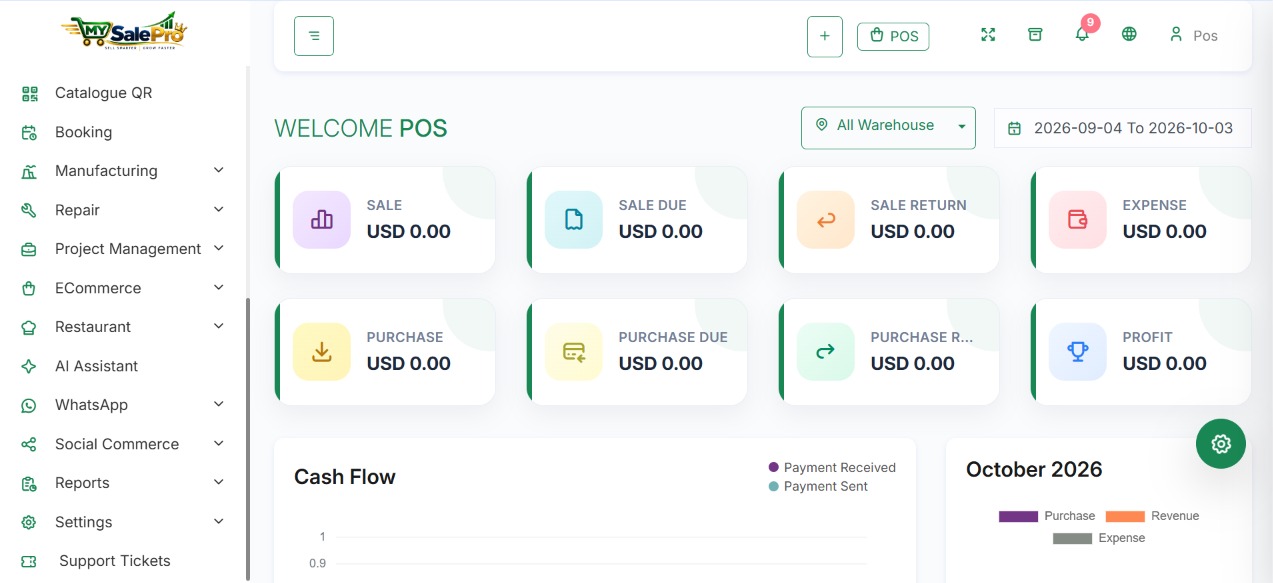Image resolution: width=1273 pixels, height=583 pixels.
Task: Open the All Warehouse dropdown
Action: (888, 127)
